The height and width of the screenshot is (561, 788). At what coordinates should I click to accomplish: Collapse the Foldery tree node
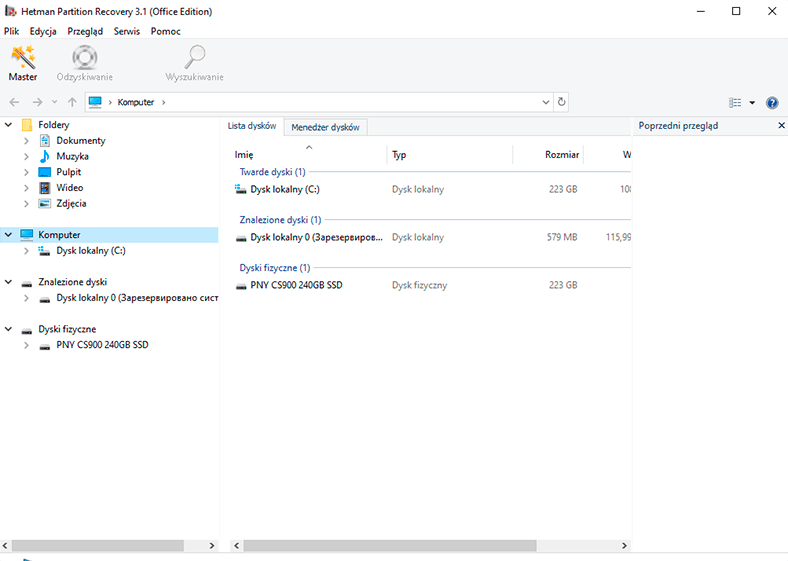[9, 125]
